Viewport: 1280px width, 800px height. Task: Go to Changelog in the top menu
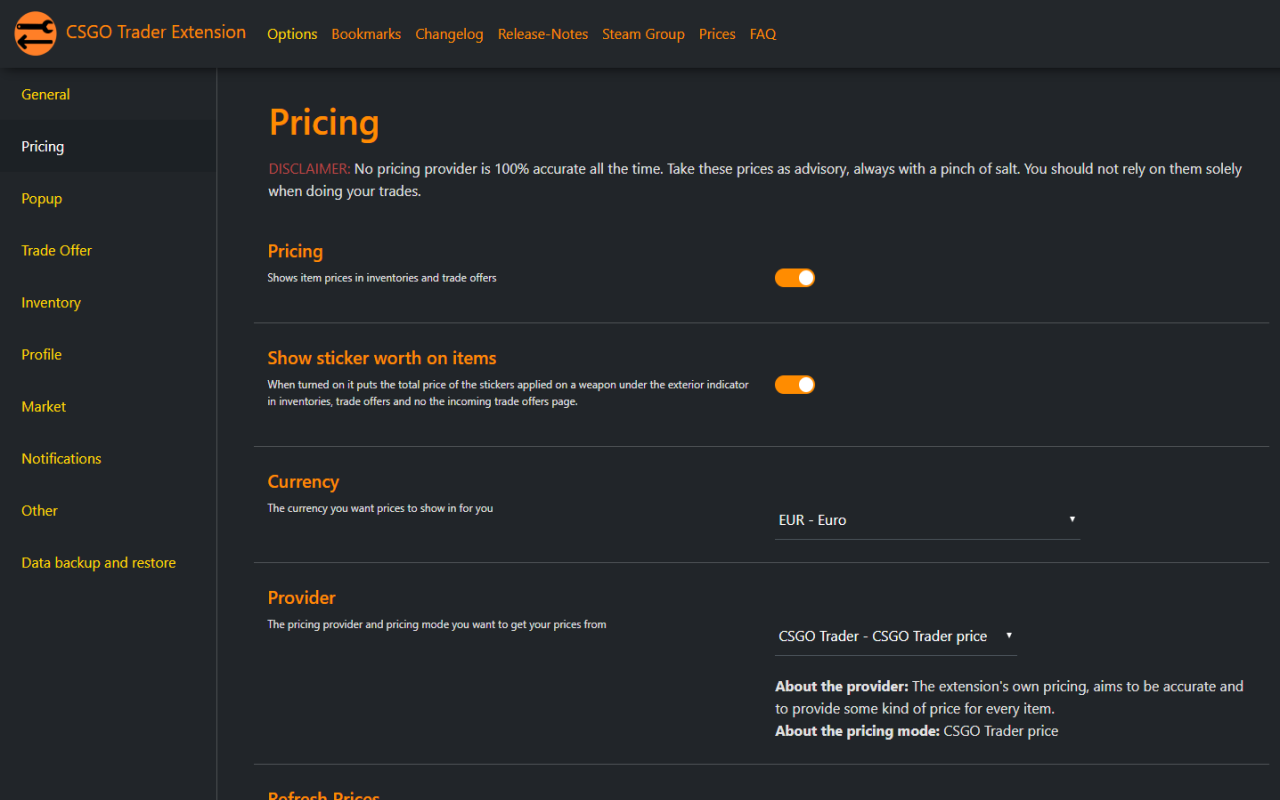(449, 34)
